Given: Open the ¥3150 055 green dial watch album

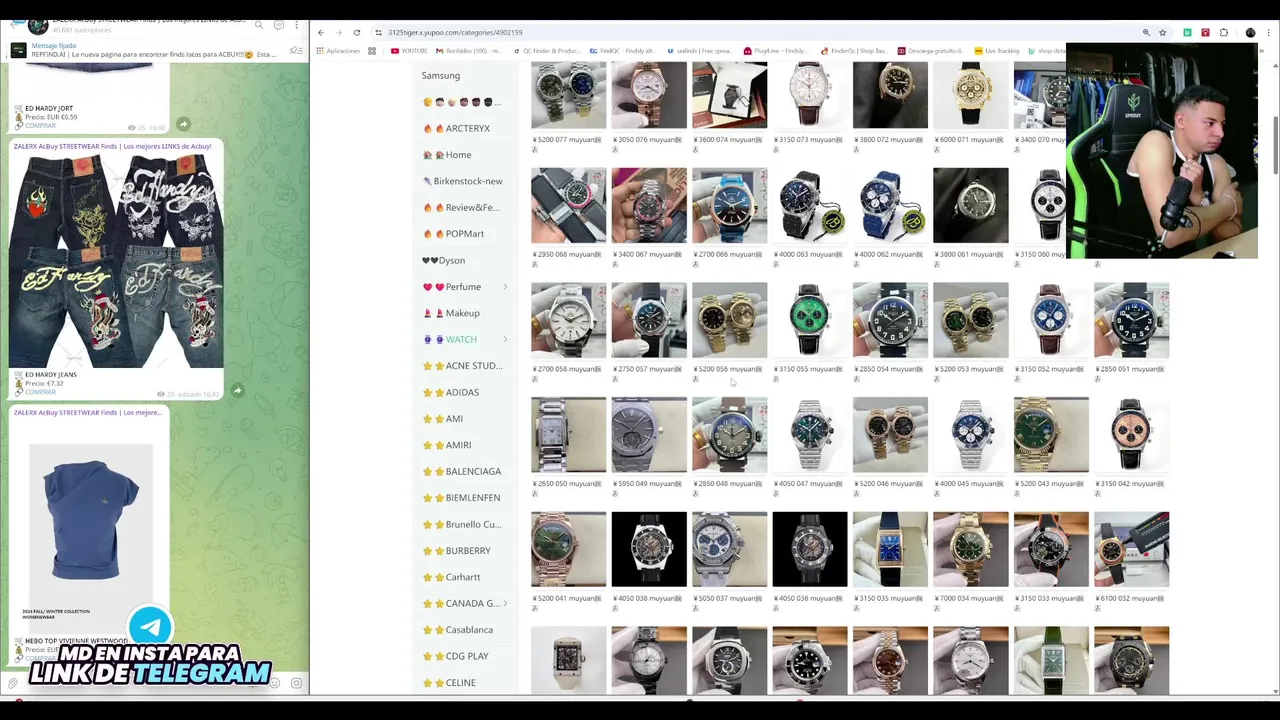Looking at the screenshot, I should (x=810, y=320).
